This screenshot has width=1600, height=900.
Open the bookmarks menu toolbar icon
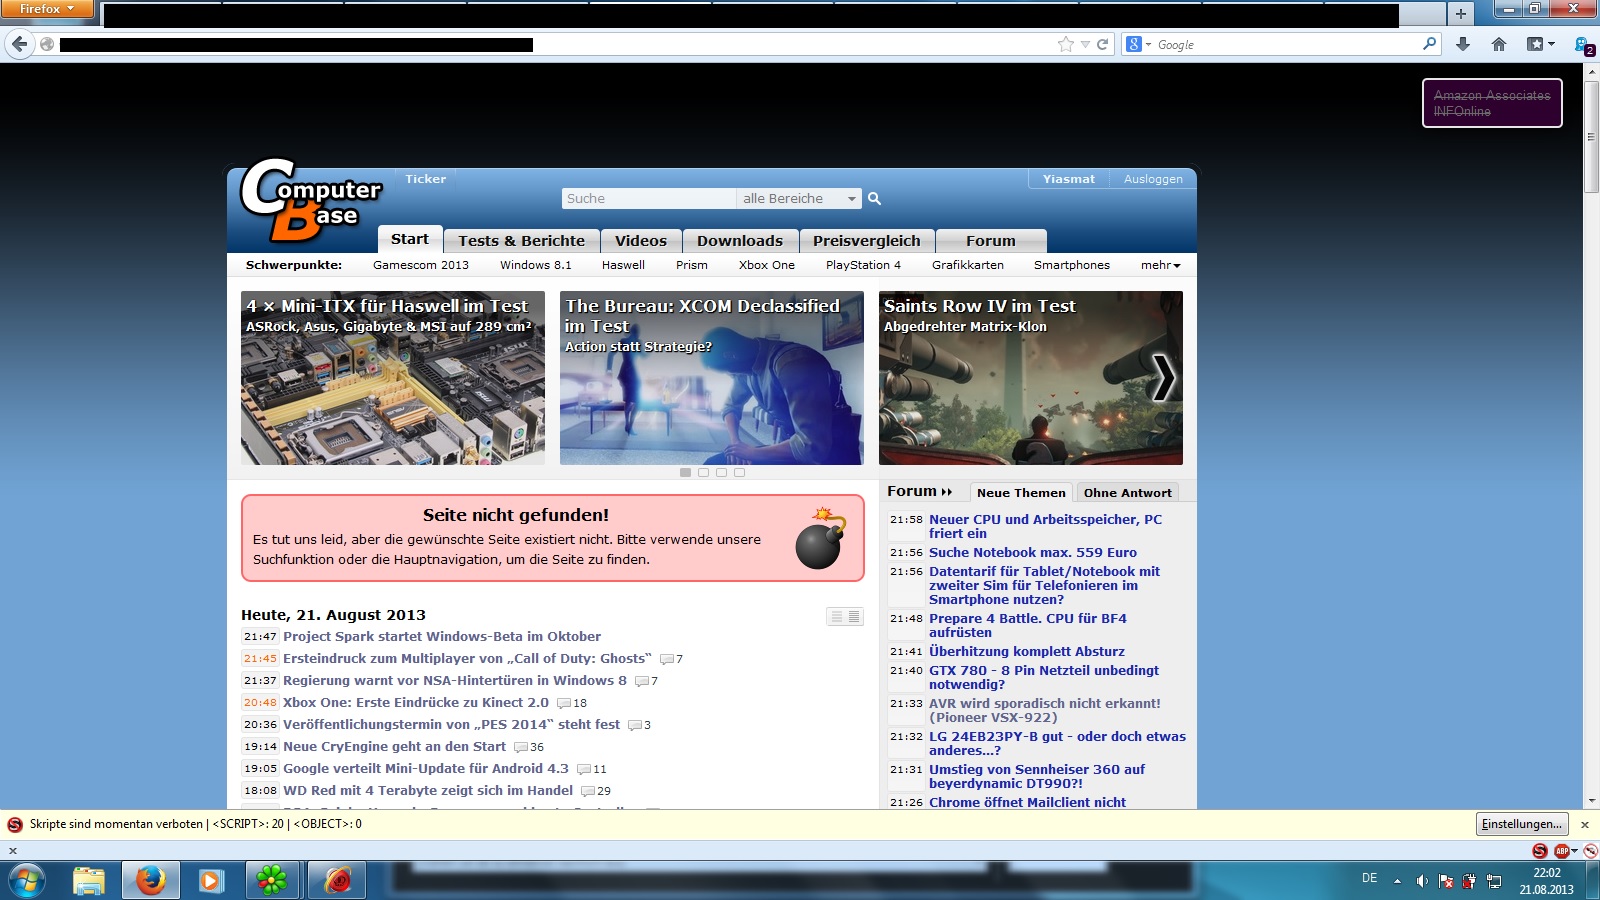(1540, 44)
